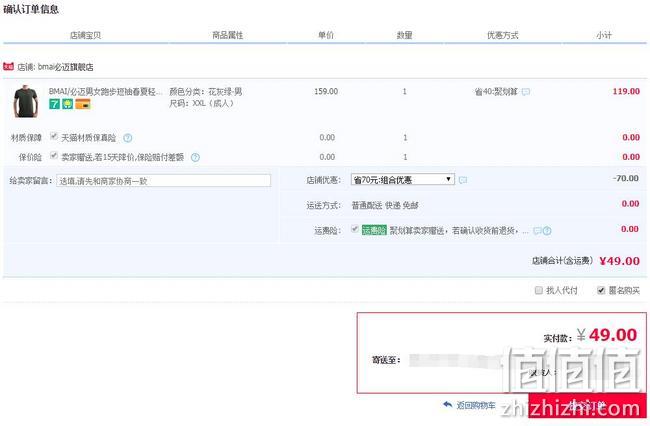The height and width of the screenshot is (426, 650).
Task: Click the Tmall store logo icon
Action: point(8,66)
